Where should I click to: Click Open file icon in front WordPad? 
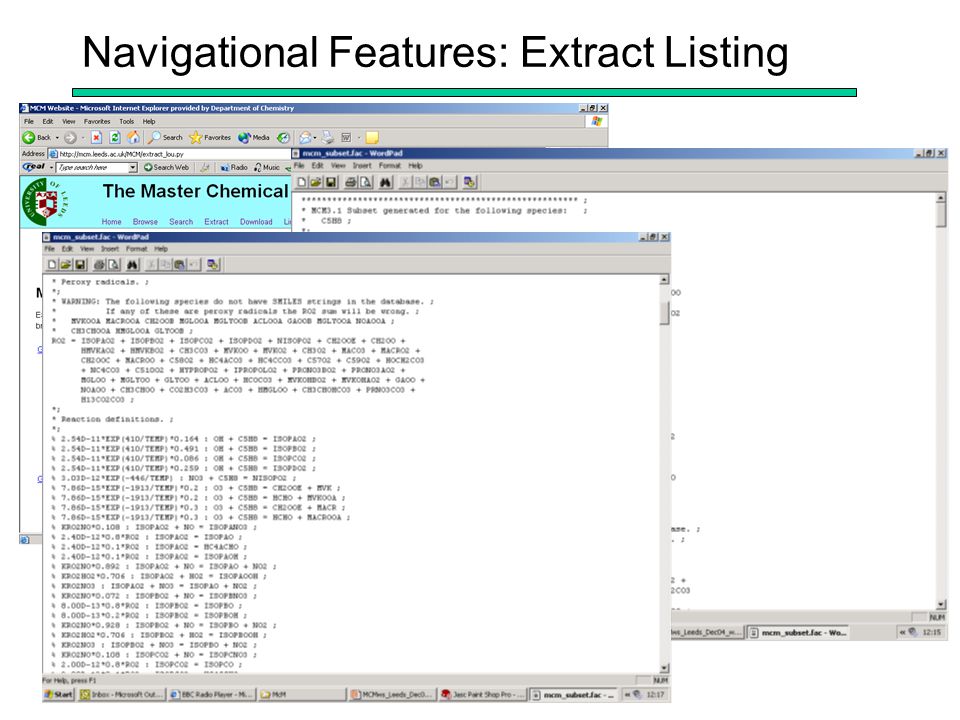tap(66, 264)
